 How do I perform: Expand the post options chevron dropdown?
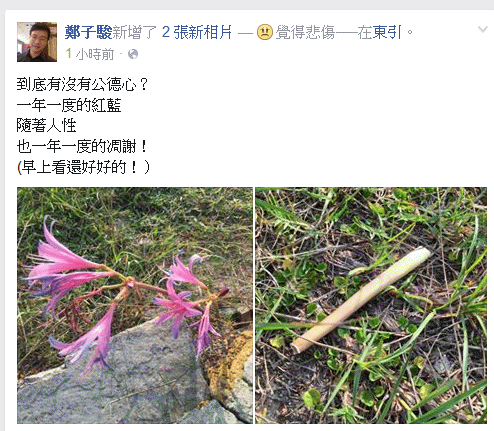coord(482,30)
